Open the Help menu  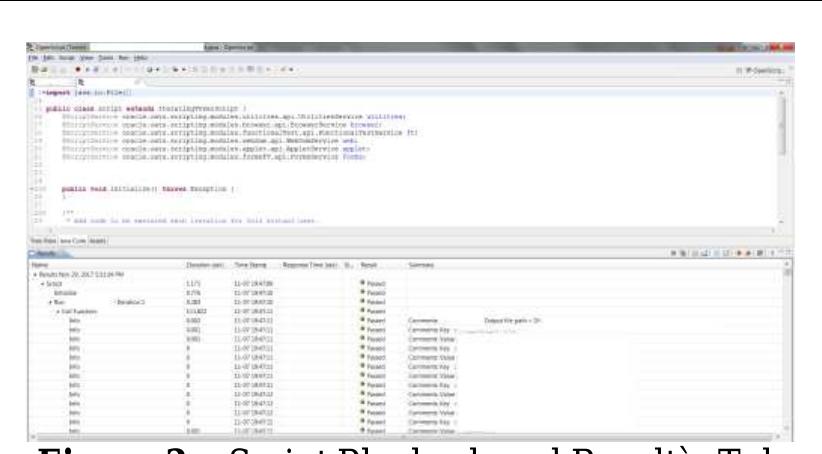click(x=140, y=58)
